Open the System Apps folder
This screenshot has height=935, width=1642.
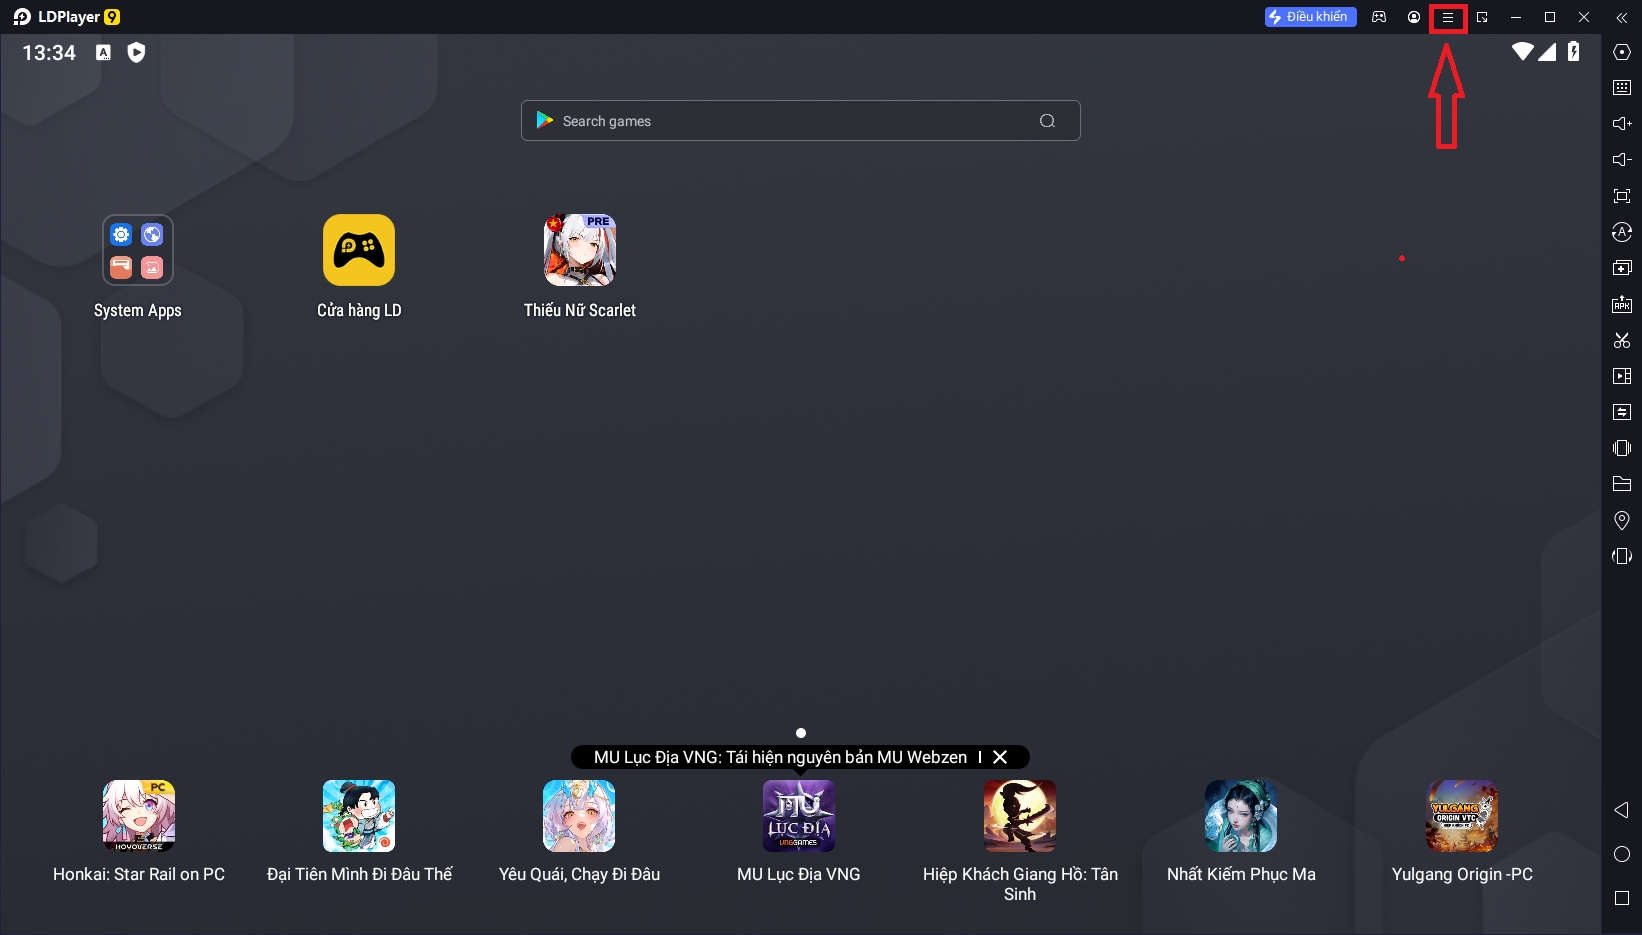point(138,251)
